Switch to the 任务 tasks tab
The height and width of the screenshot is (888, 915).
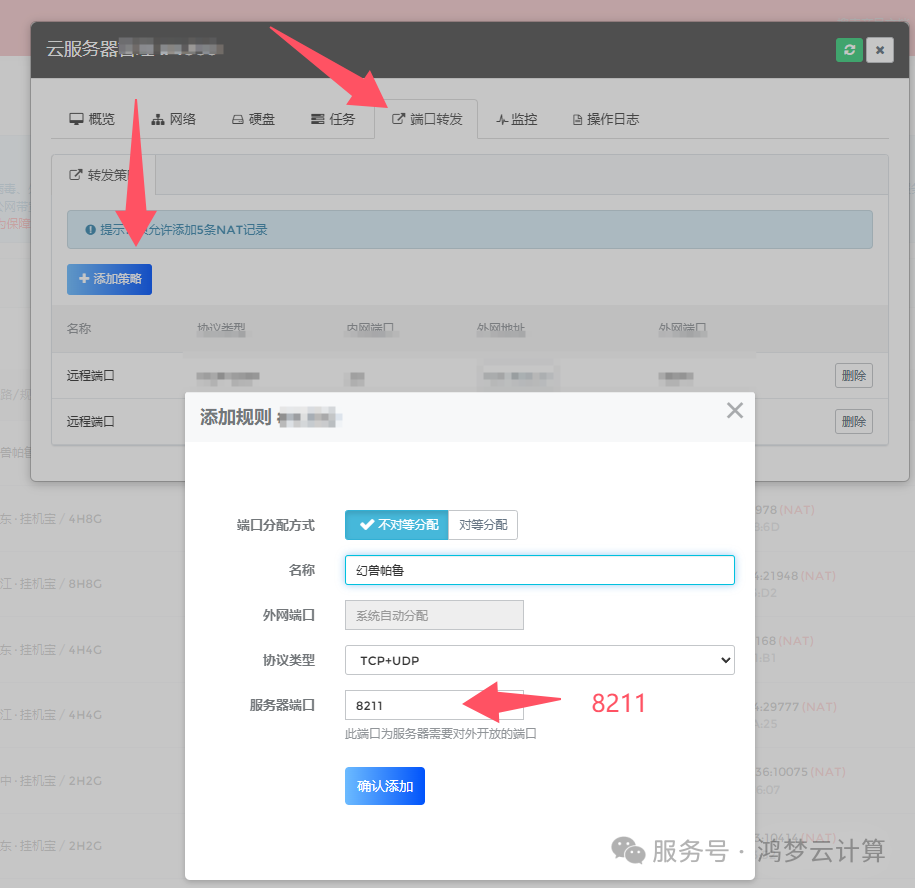point(333,119)
